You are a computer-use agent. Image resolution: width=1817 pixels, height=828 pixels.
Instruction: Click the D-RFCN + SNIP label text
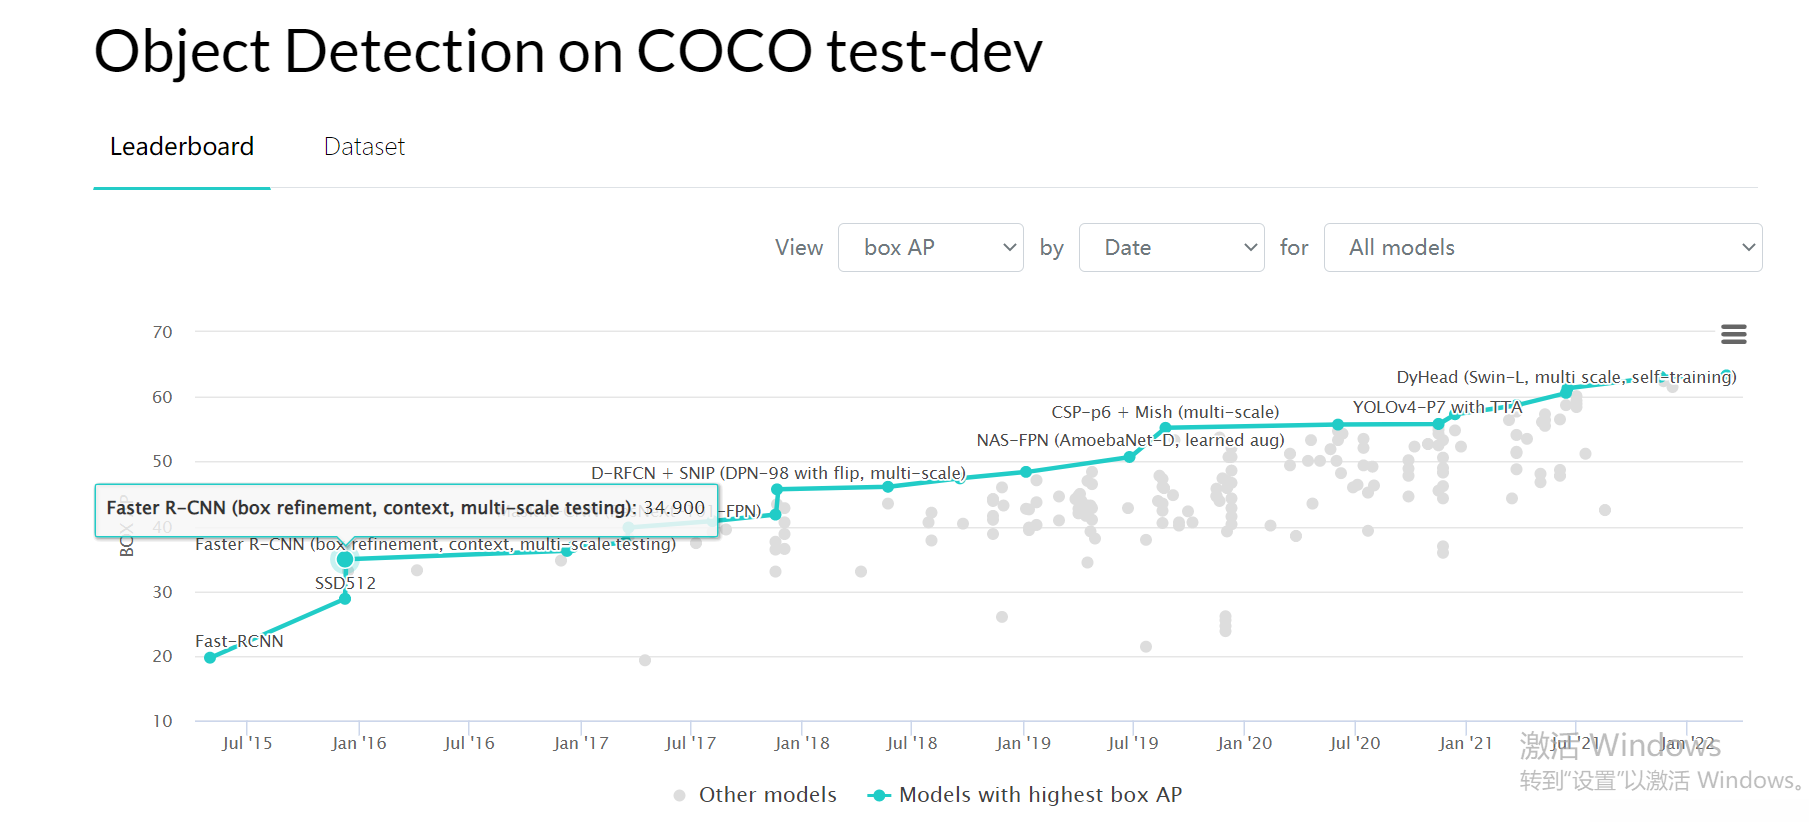coord(778,473)
